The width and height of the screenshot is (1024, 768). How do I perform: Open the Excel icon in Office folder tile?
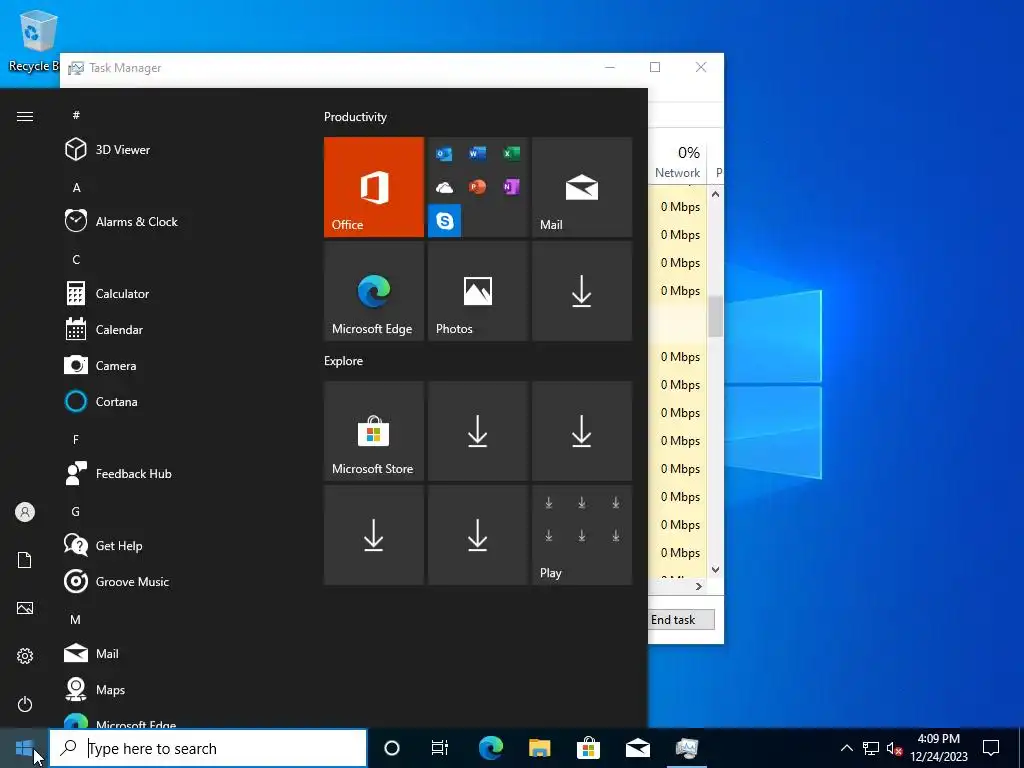click(x=511, y=153)
